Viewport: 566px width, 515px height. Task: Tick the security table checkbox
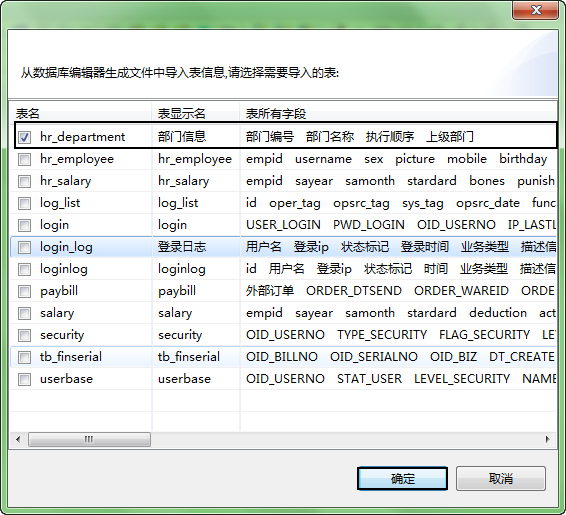tap(25, 335)
